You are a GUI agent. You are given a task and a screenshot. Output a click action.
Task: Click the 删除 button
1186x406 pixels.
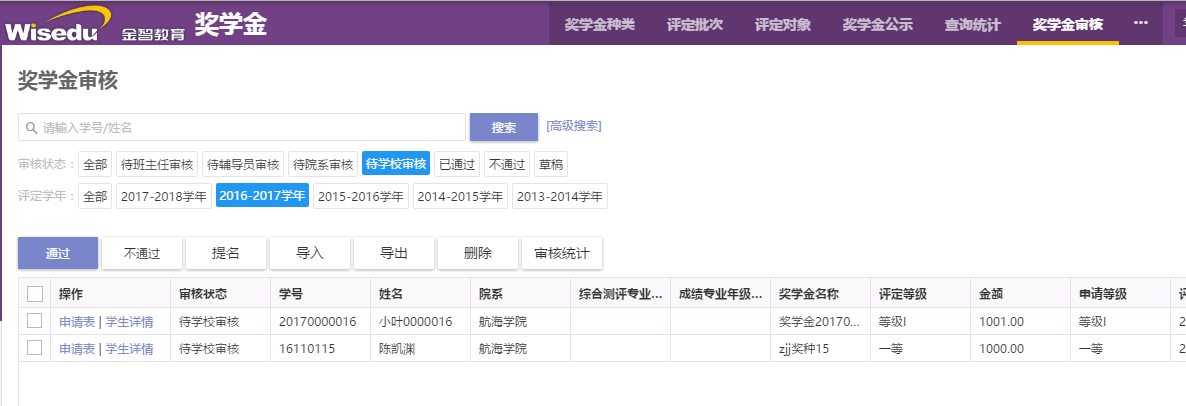tap(478, 253)
